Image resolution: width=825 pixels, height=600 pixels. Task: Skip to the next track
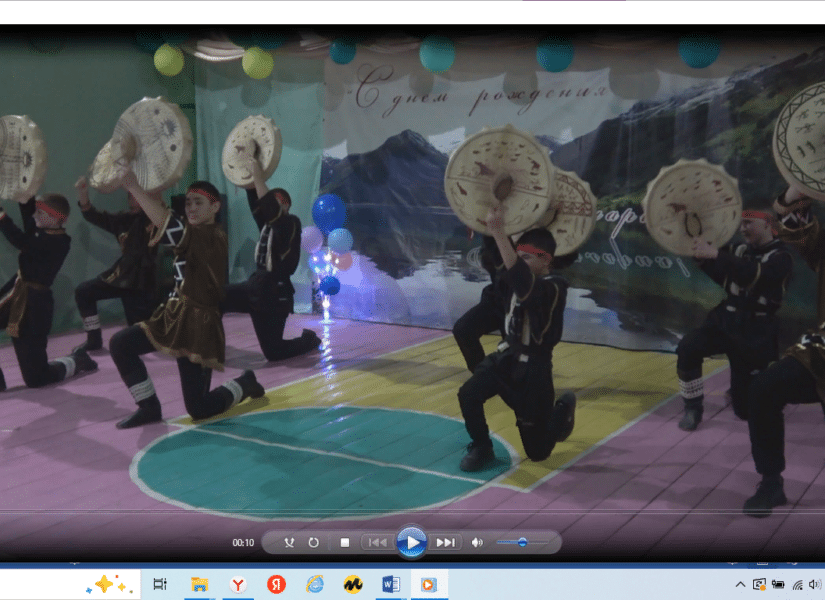click(445, 543)
